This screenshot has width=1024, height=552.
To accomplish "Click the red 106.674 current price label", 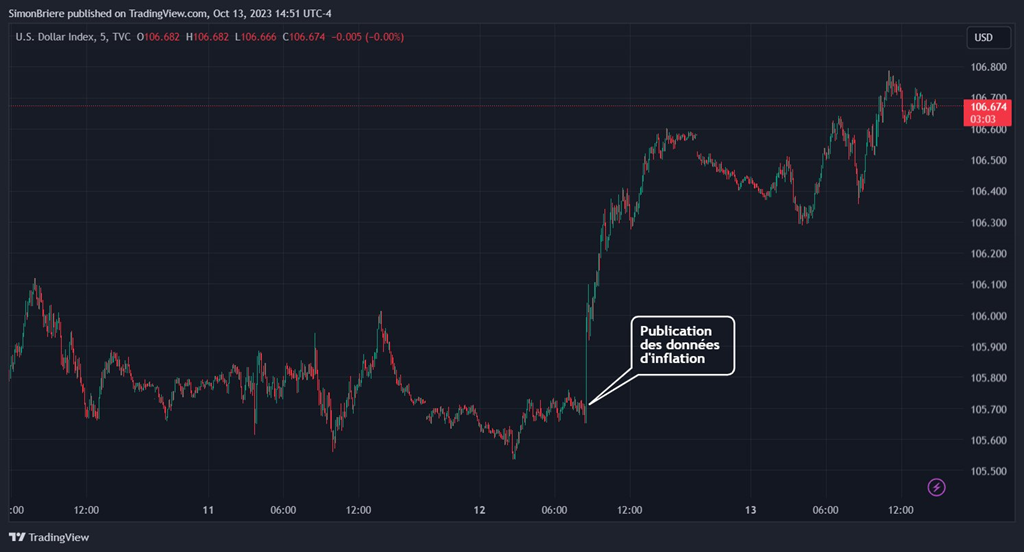I will click(989, 106).
